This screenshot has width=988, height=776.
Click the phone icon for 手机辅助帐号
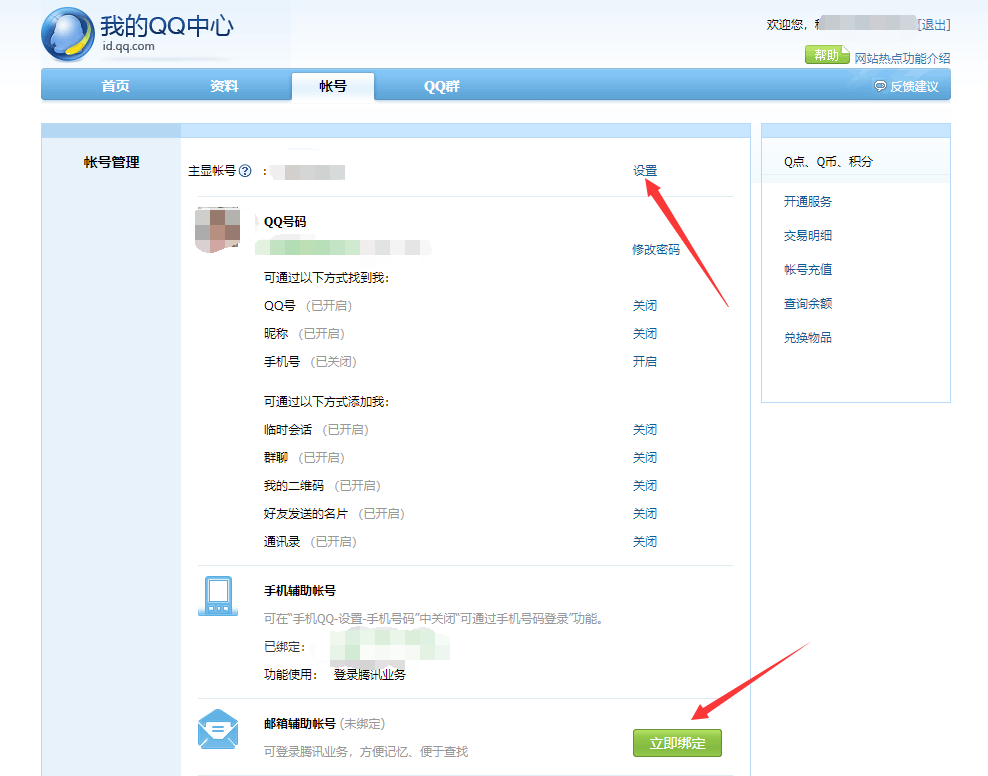click(x=218, y=596)
